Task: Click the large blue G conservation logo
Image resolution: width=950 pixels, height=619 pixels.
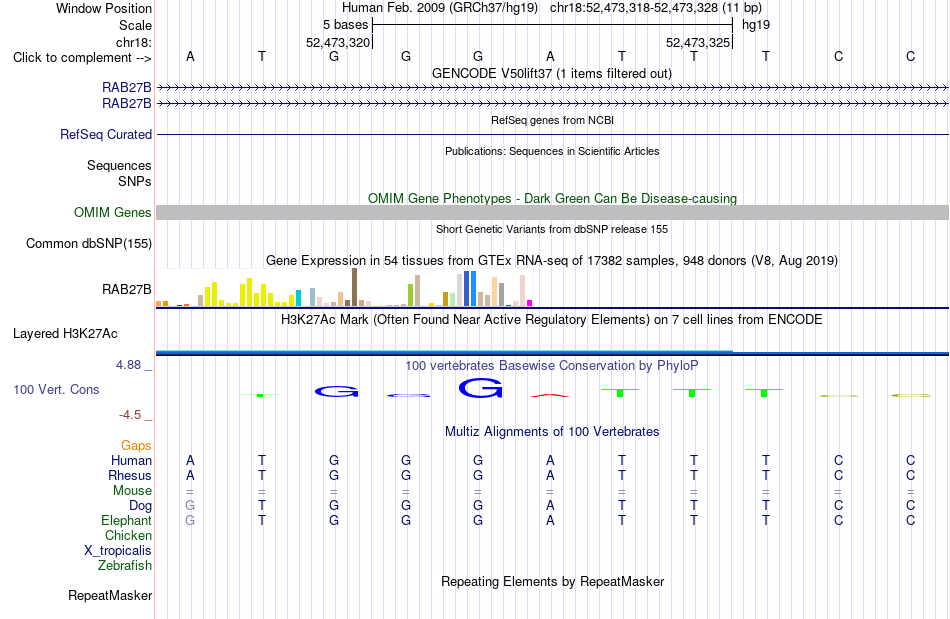Action: click(x=480, y=388)
